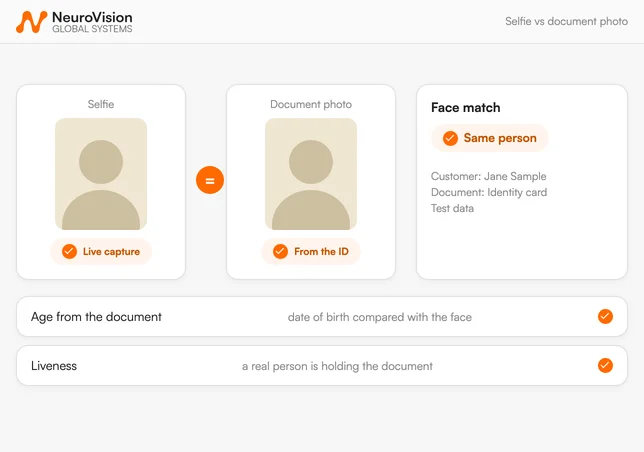Click the From the ID badge
Image resolution: width=644 pixels, height=452 pixels.
click(311, 251)
